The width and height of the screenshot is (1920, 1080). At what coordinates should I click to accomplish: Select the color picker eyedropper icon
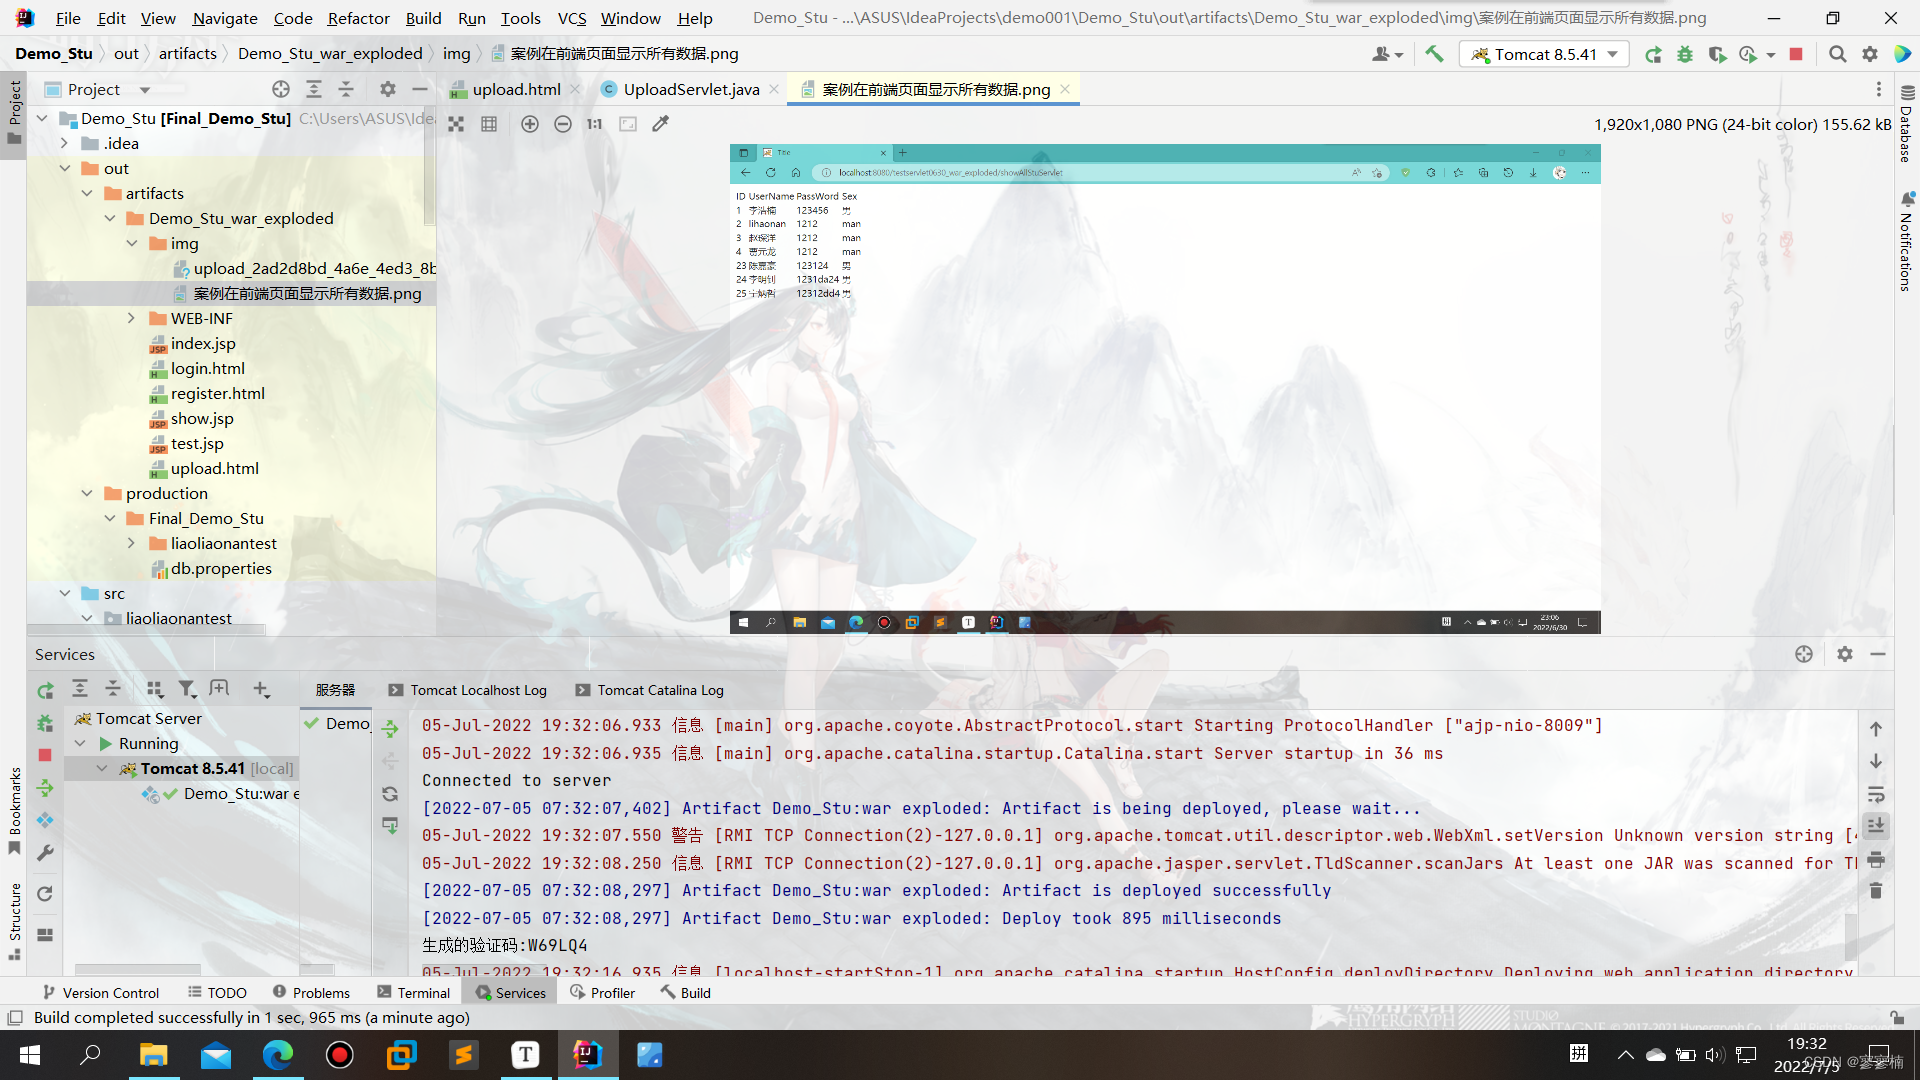coord(660,124)
